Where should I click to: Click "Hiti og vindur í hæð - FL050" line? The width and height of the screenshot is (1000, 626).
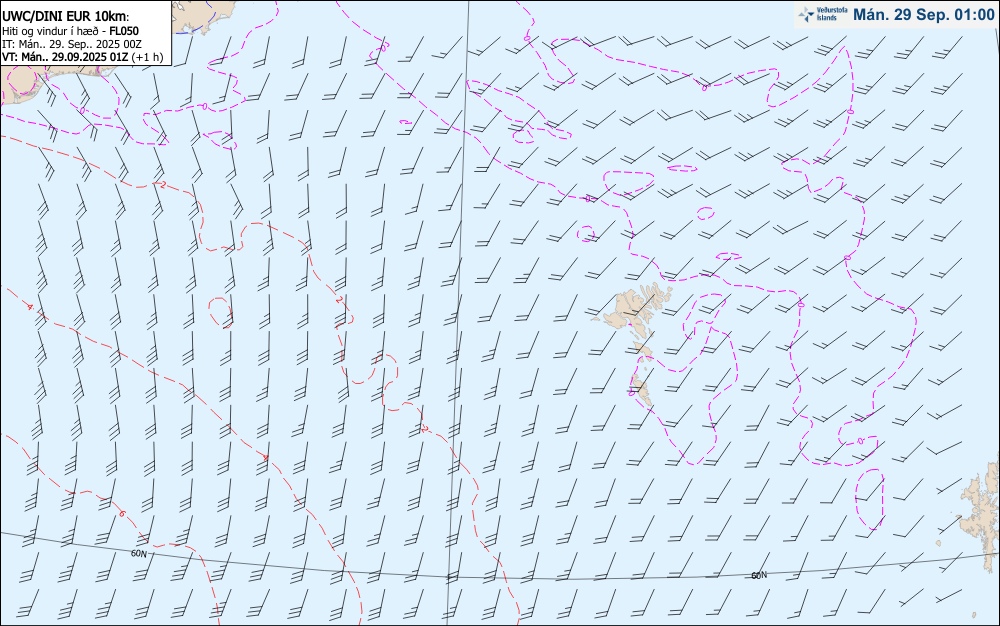click(70, 31)
